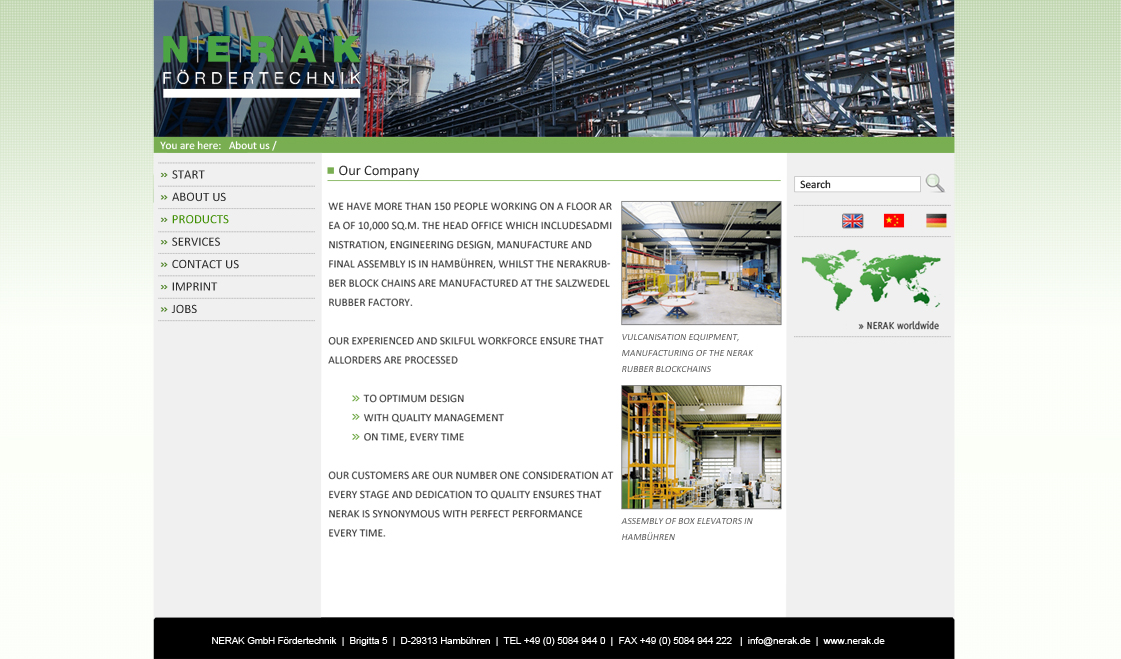The width and height of the screenshot is (1121, 659).
Task: Click the Our Company heading
Action: (379, 171)
